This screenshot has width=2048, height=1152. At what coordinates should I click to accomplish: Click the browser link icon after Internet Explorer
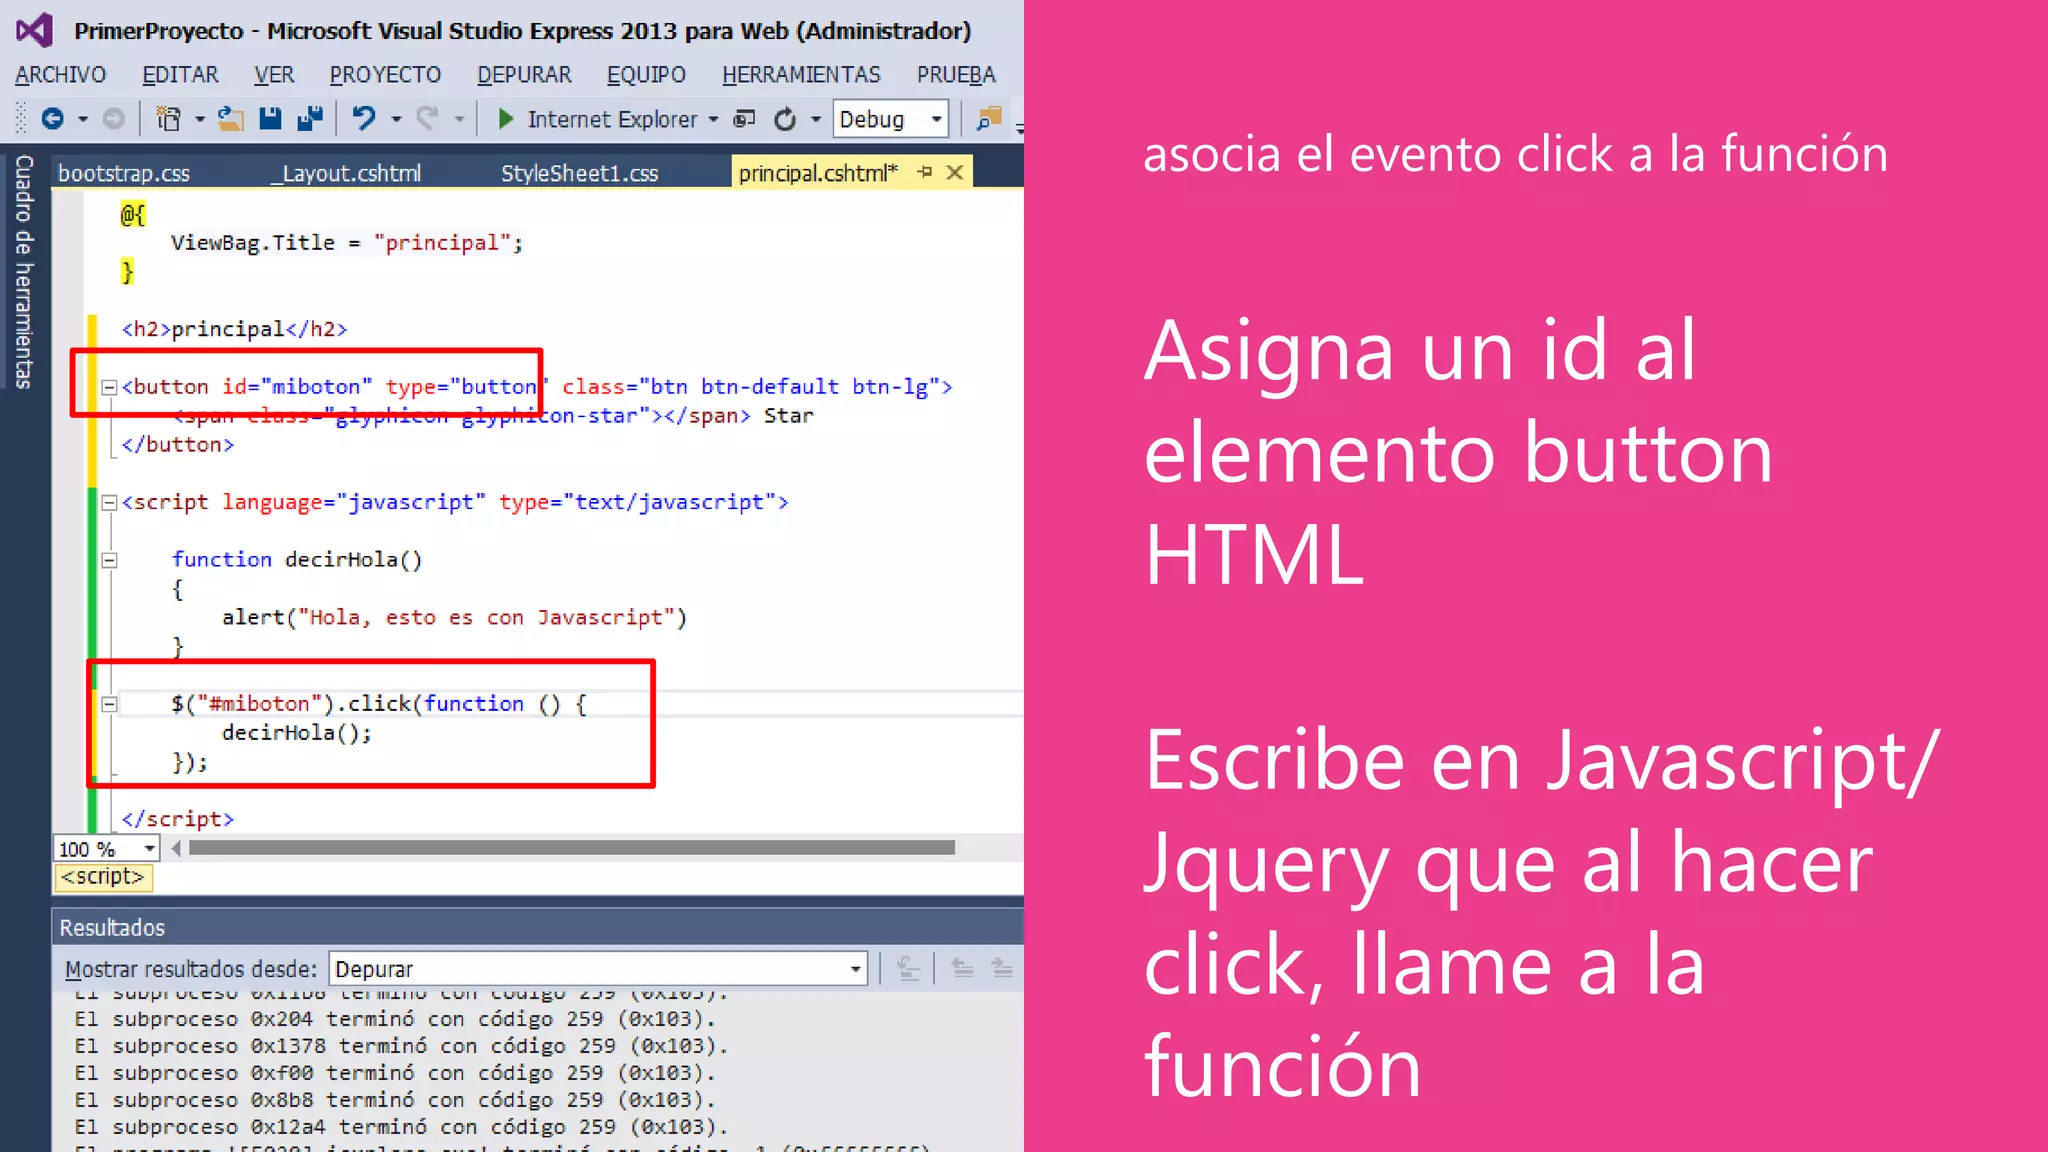pyautogui.click(x=744, y=119)
